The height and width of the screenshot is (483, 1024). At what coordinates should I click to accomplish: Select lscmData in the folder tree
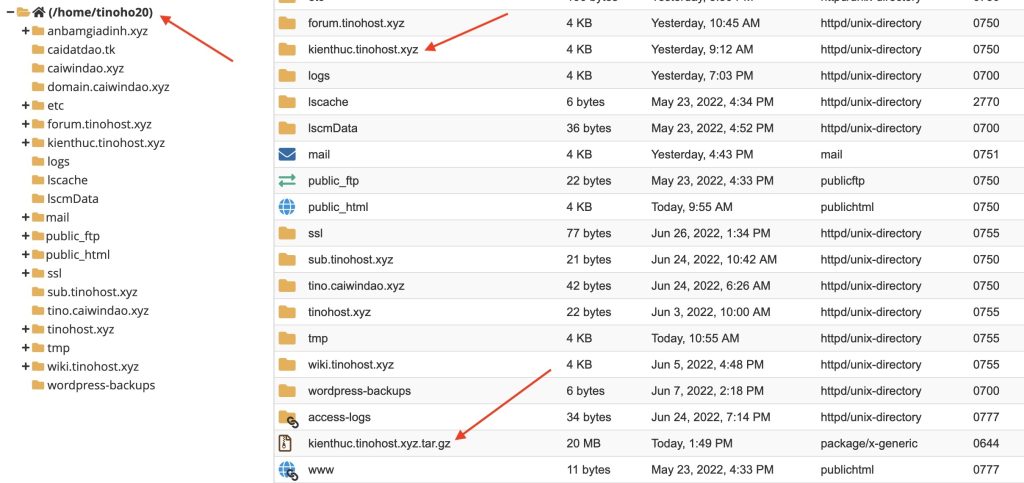click(72, 199)
